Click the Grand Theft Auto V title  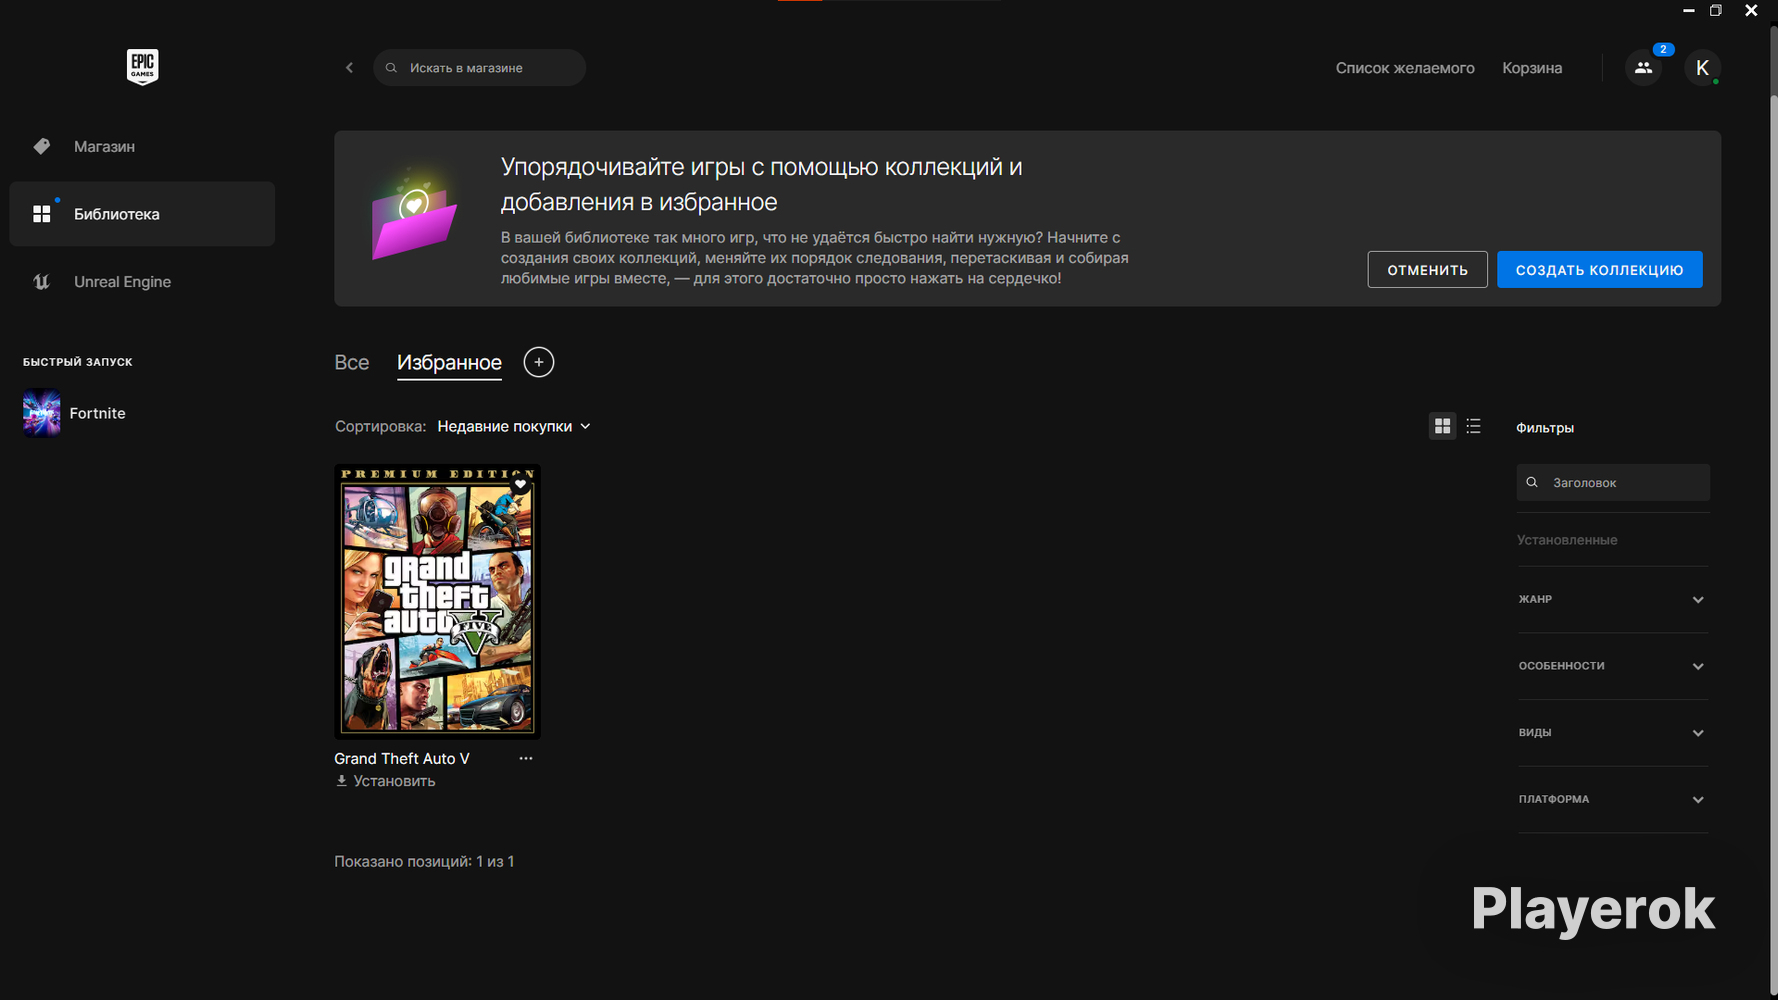(x=401, y=758)
